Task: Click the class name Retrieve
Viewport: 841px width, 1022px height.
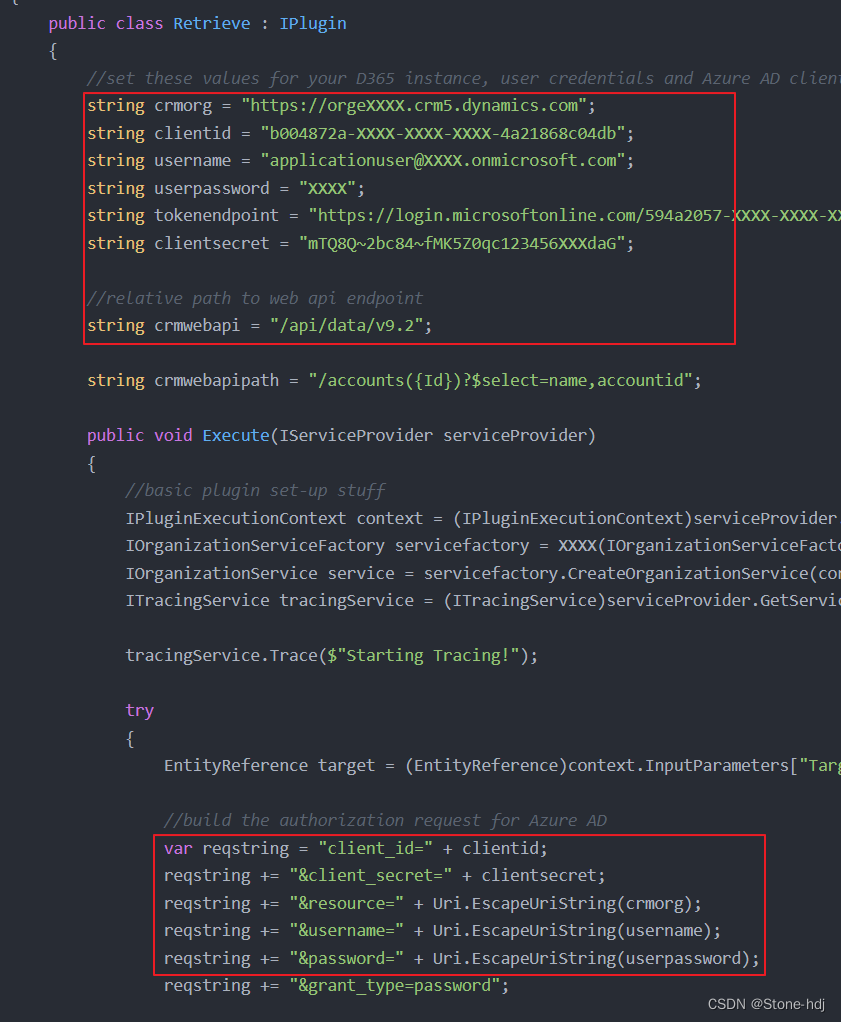Action: 211,23
